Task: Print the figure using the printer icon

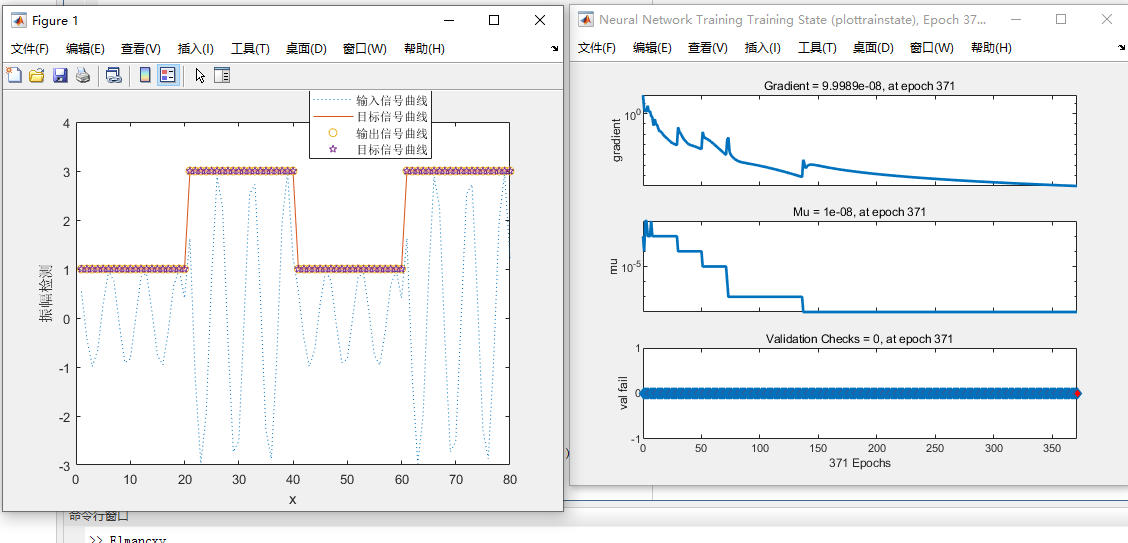Action: tap(83, 75)
